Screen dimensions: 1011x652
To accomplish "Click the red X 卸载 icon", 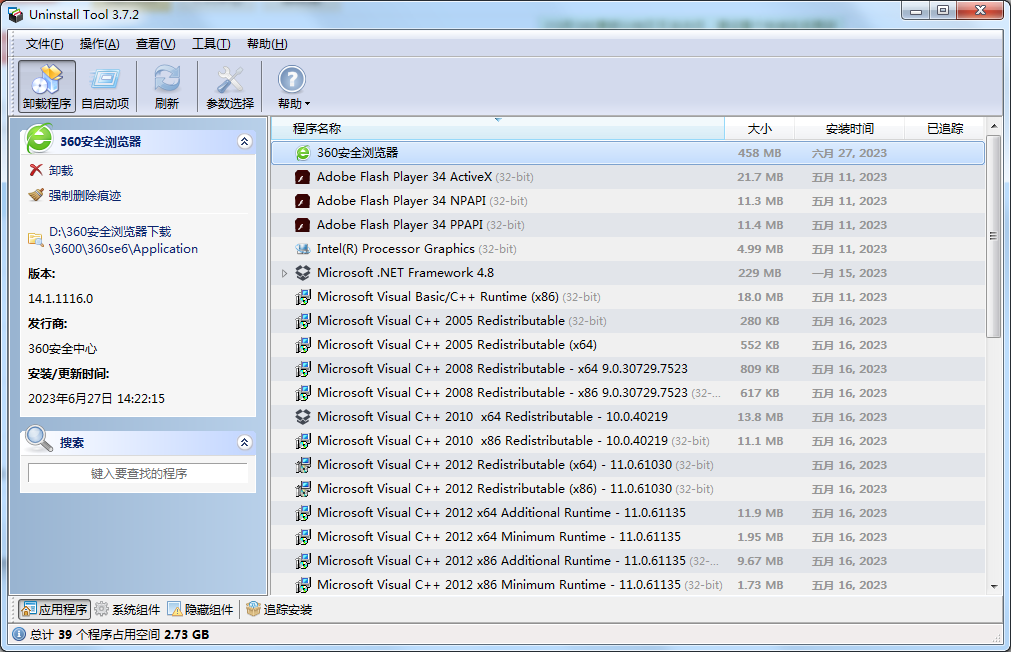I will (x=36, y=170).
